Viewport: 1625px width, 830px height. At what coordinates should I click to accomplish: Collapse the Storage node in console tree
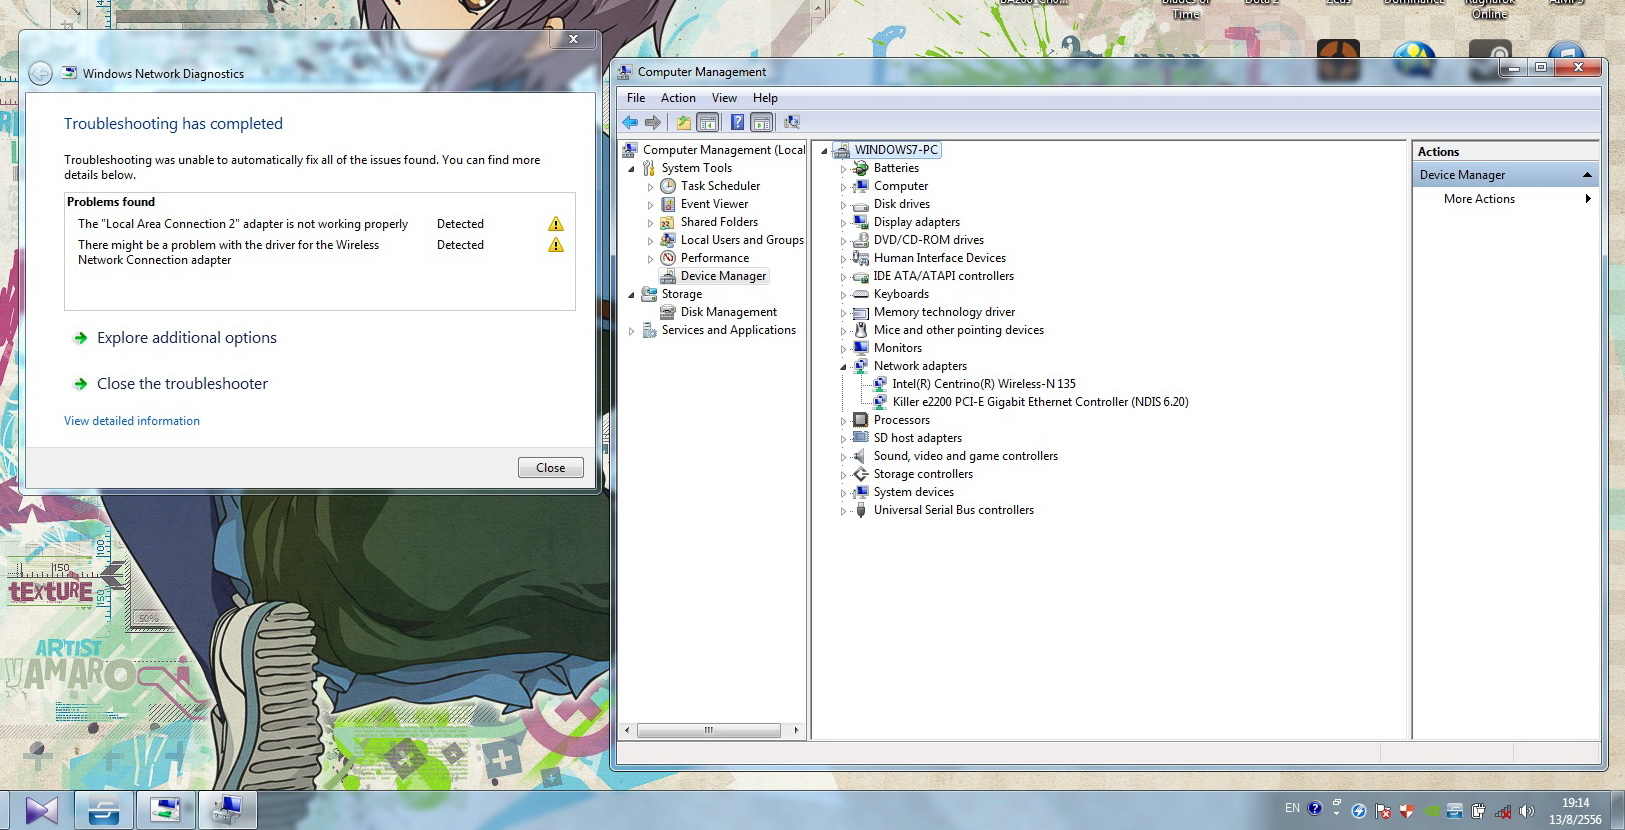point(631,295)
